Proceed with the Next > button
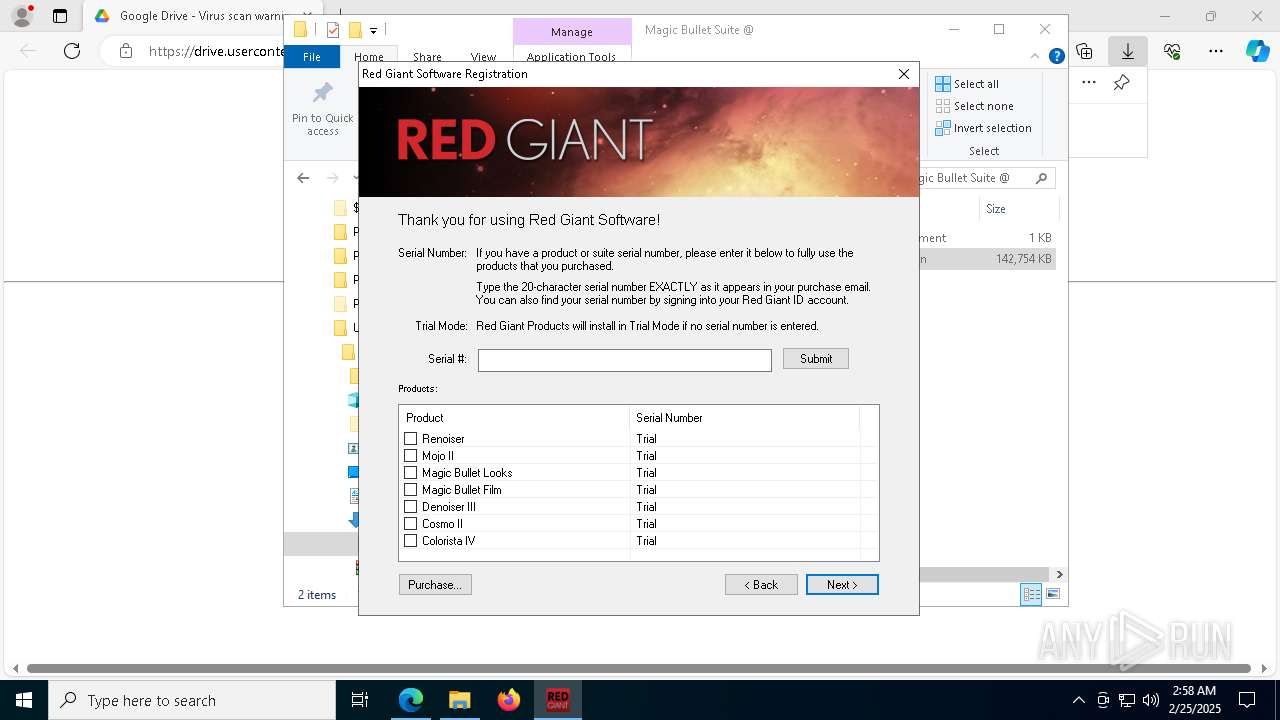 click(x=842, y=585)
